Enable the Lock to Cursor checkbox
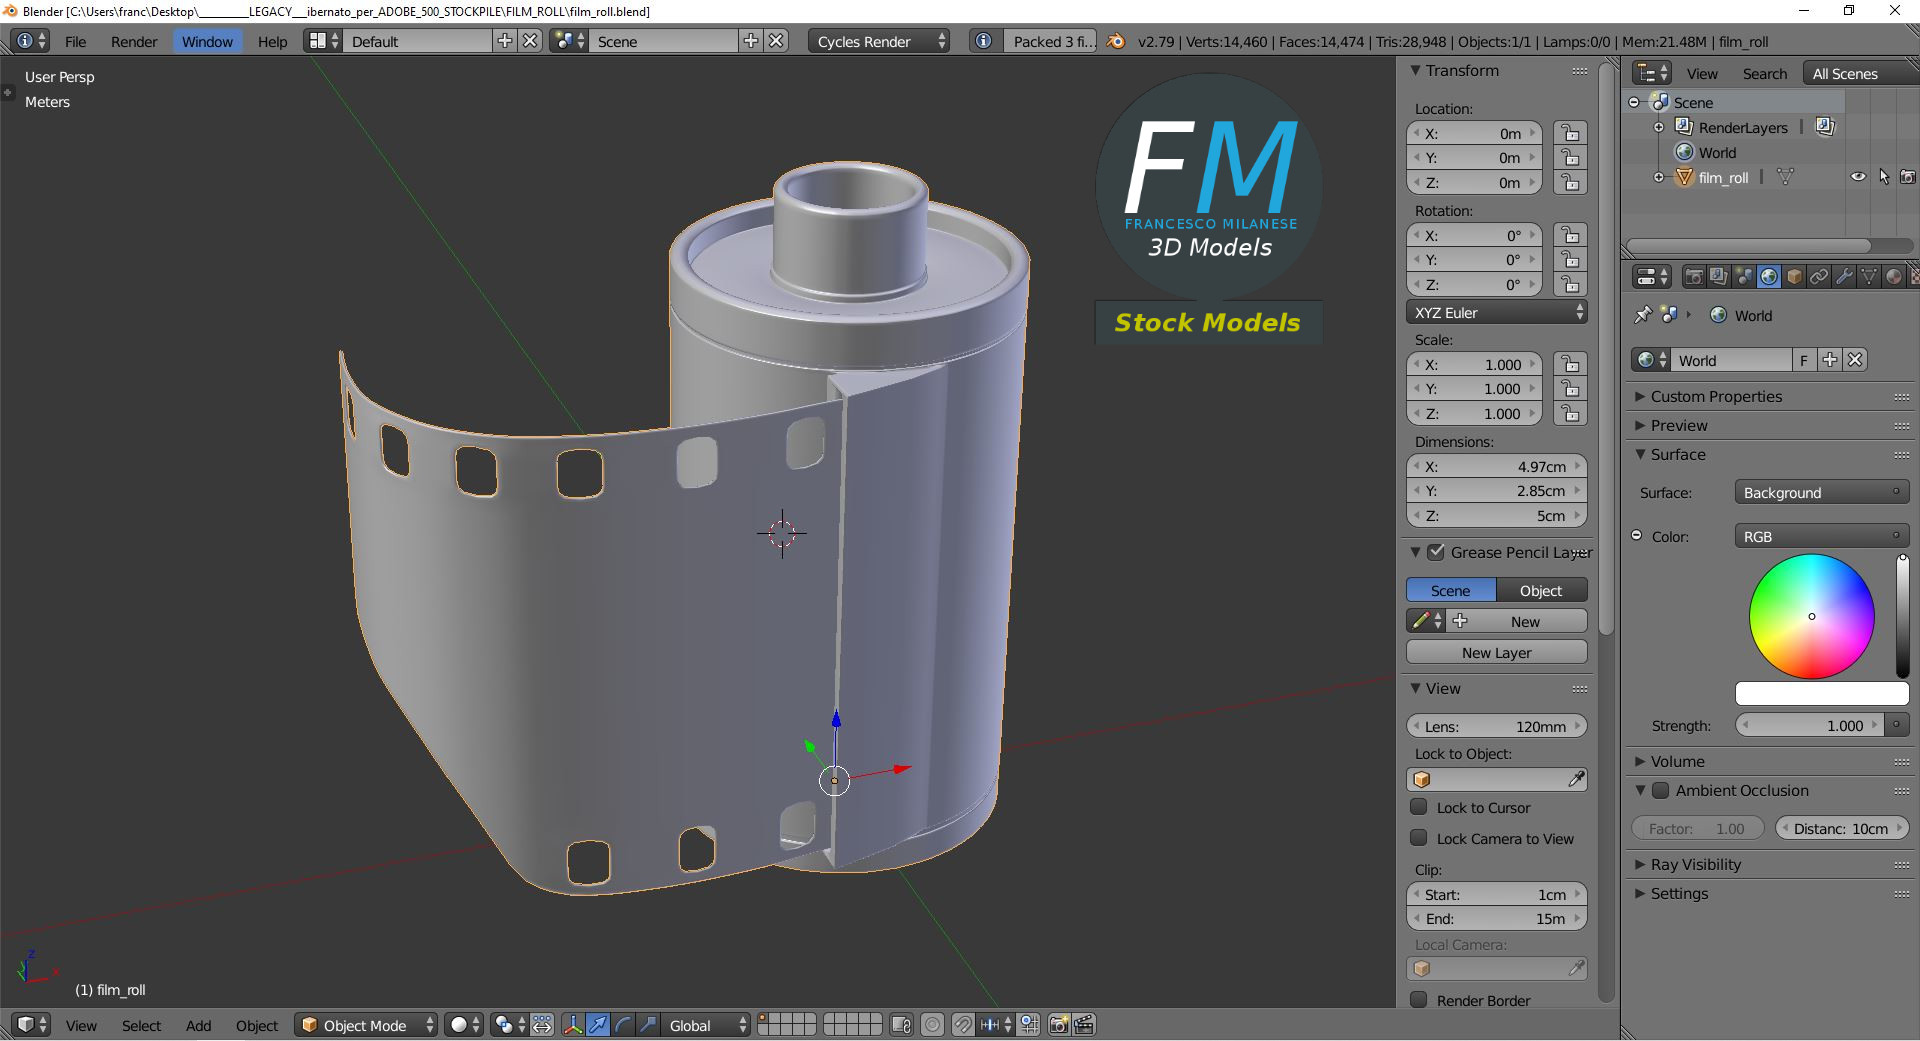The width and height of the screenshot is (1920, 1041). tap(1419, 807)
